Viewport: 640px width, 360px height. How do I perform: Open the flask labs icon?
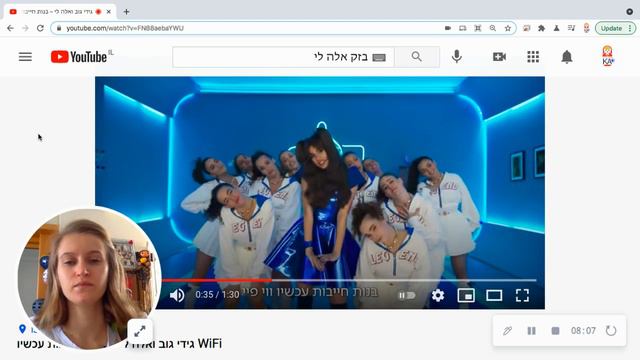tap(556, 28)
